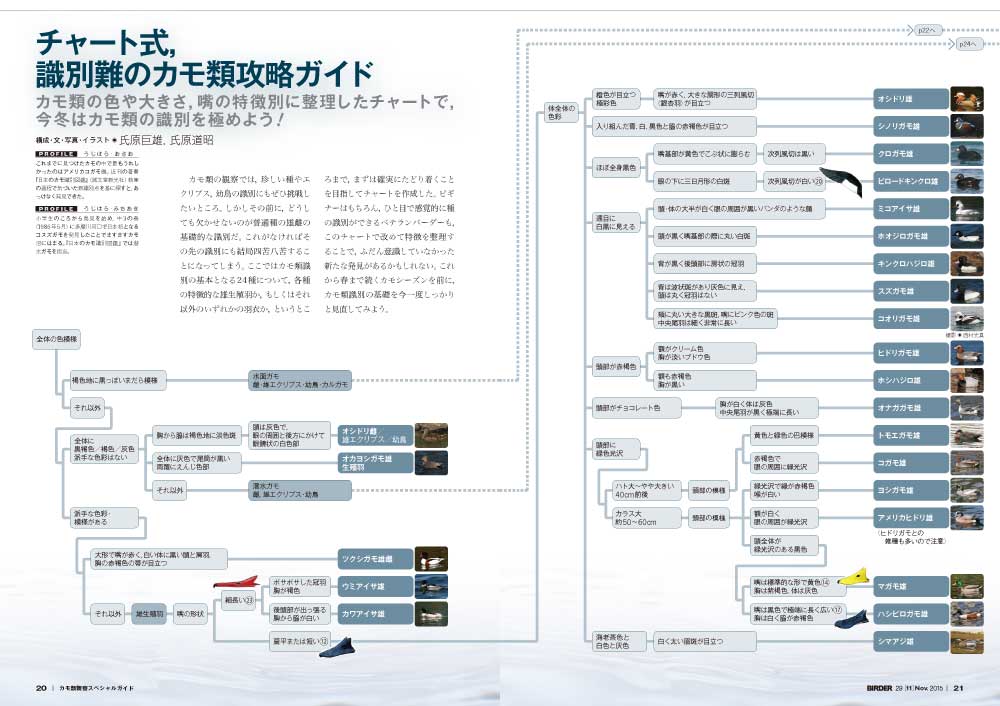Select the 白く太い眉斑が目立つ box

pos(704,641)
